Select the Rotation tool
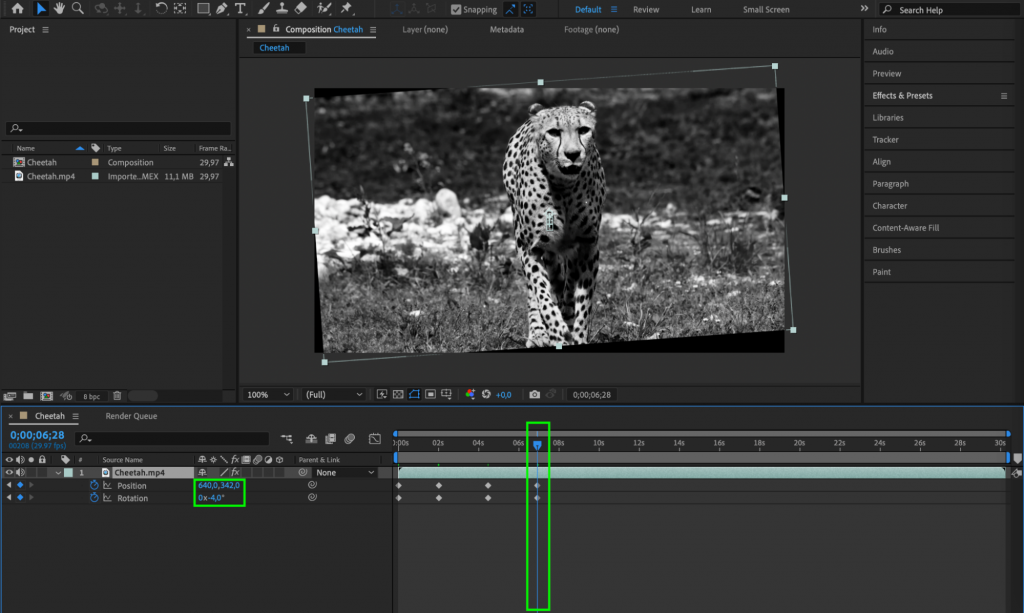 (x=162, y=9)
